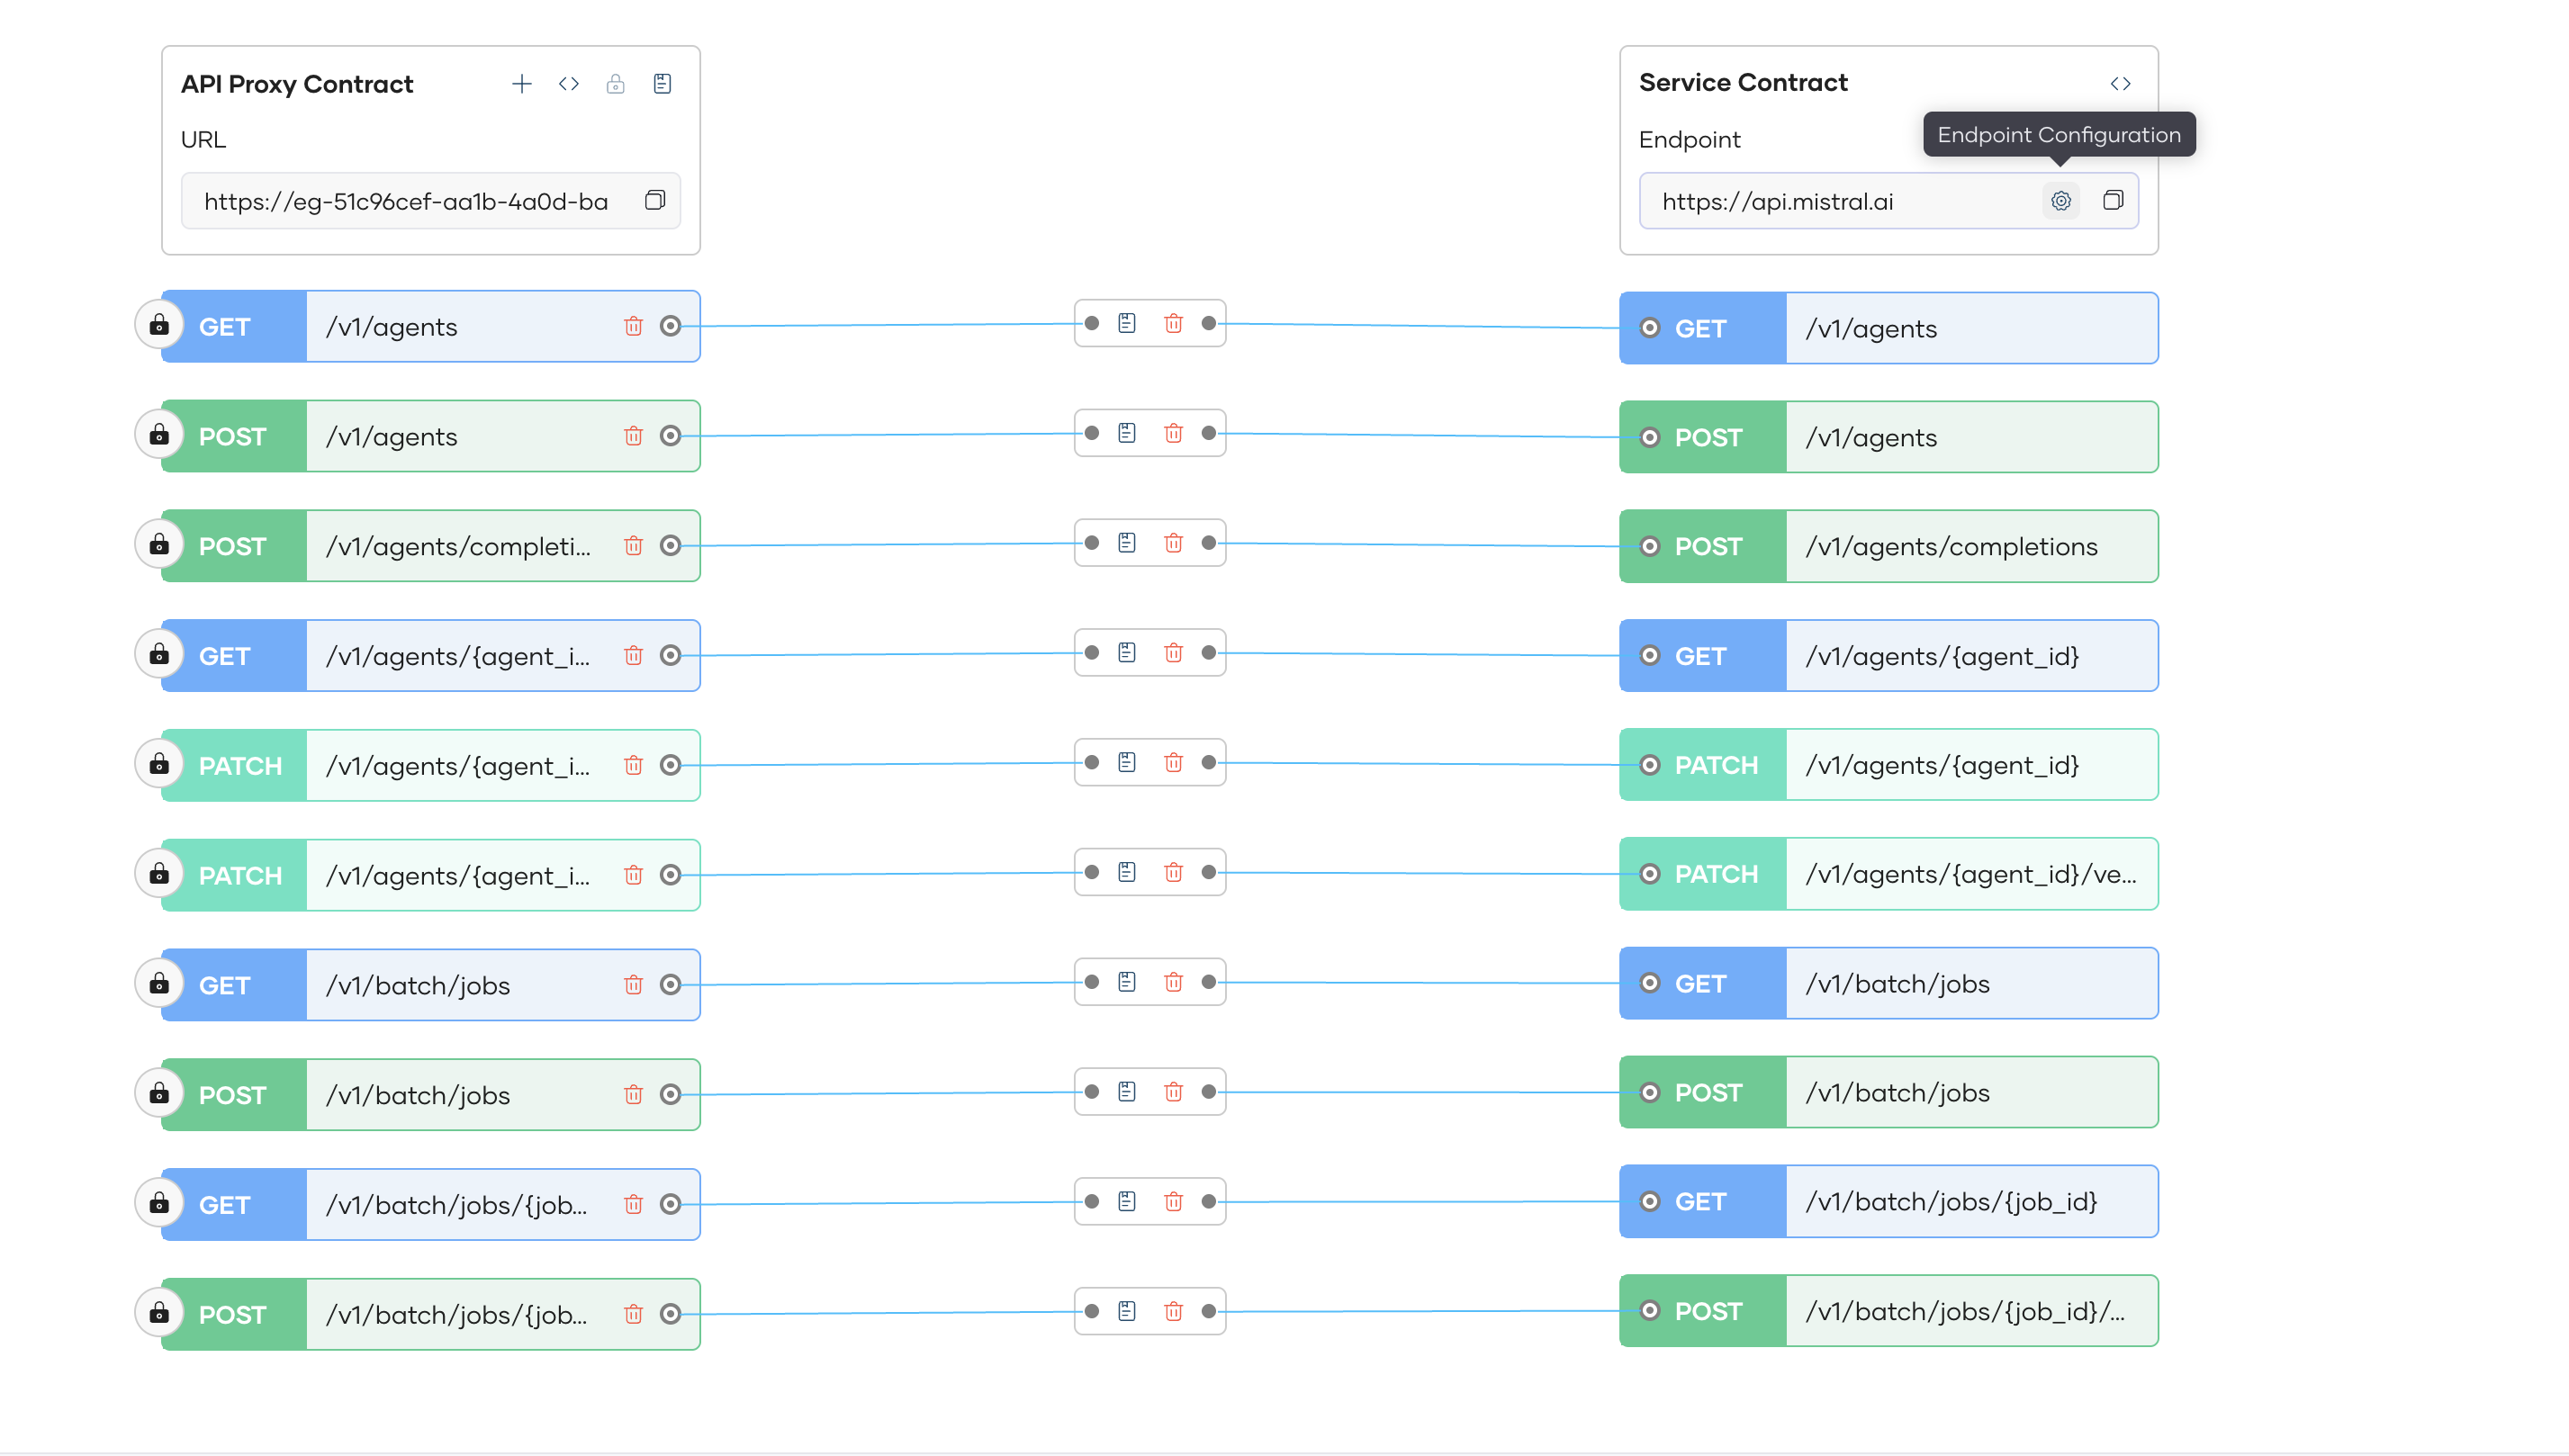Open code view in Service Contract header

click(x=2120, y=84)
